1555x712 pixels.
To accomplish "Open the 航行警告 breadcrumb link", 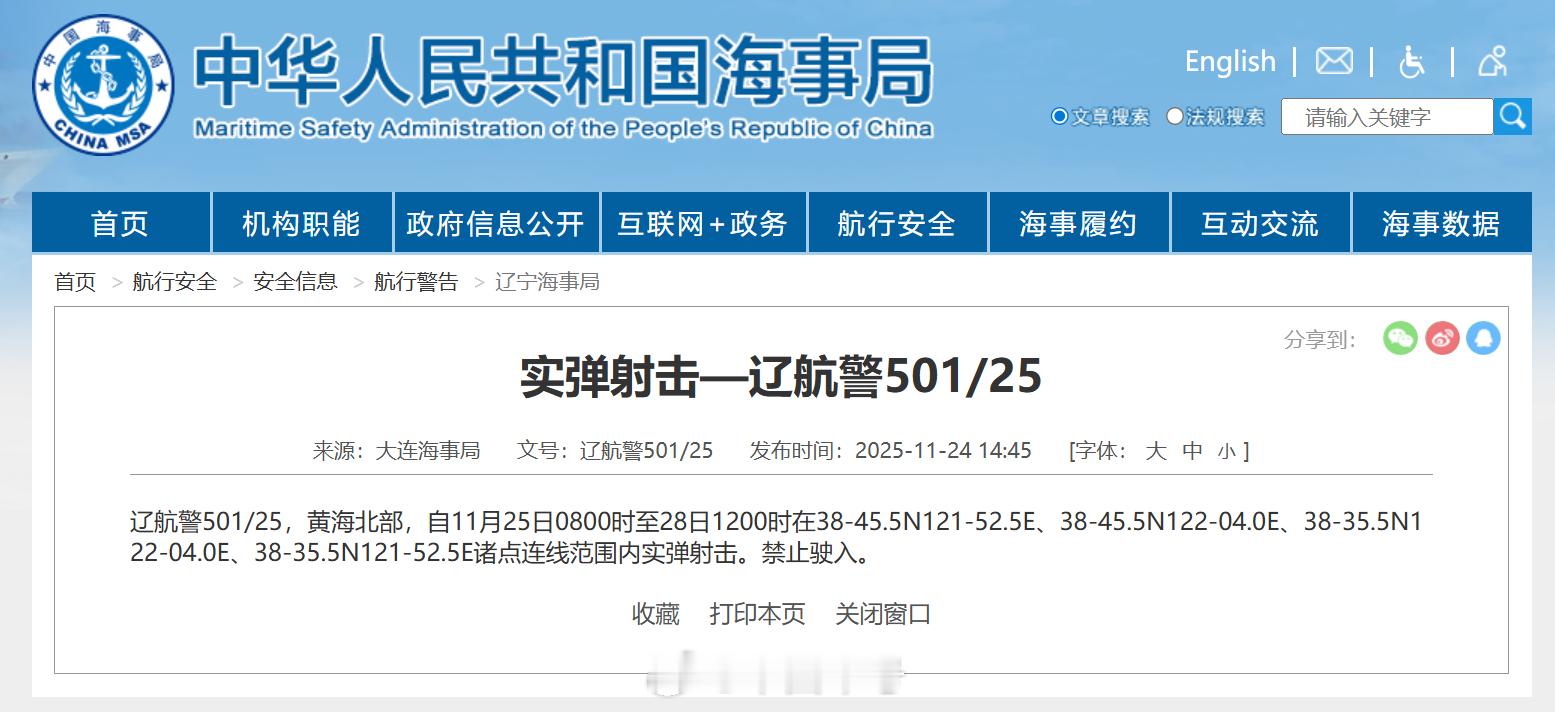I will (417, 282).
